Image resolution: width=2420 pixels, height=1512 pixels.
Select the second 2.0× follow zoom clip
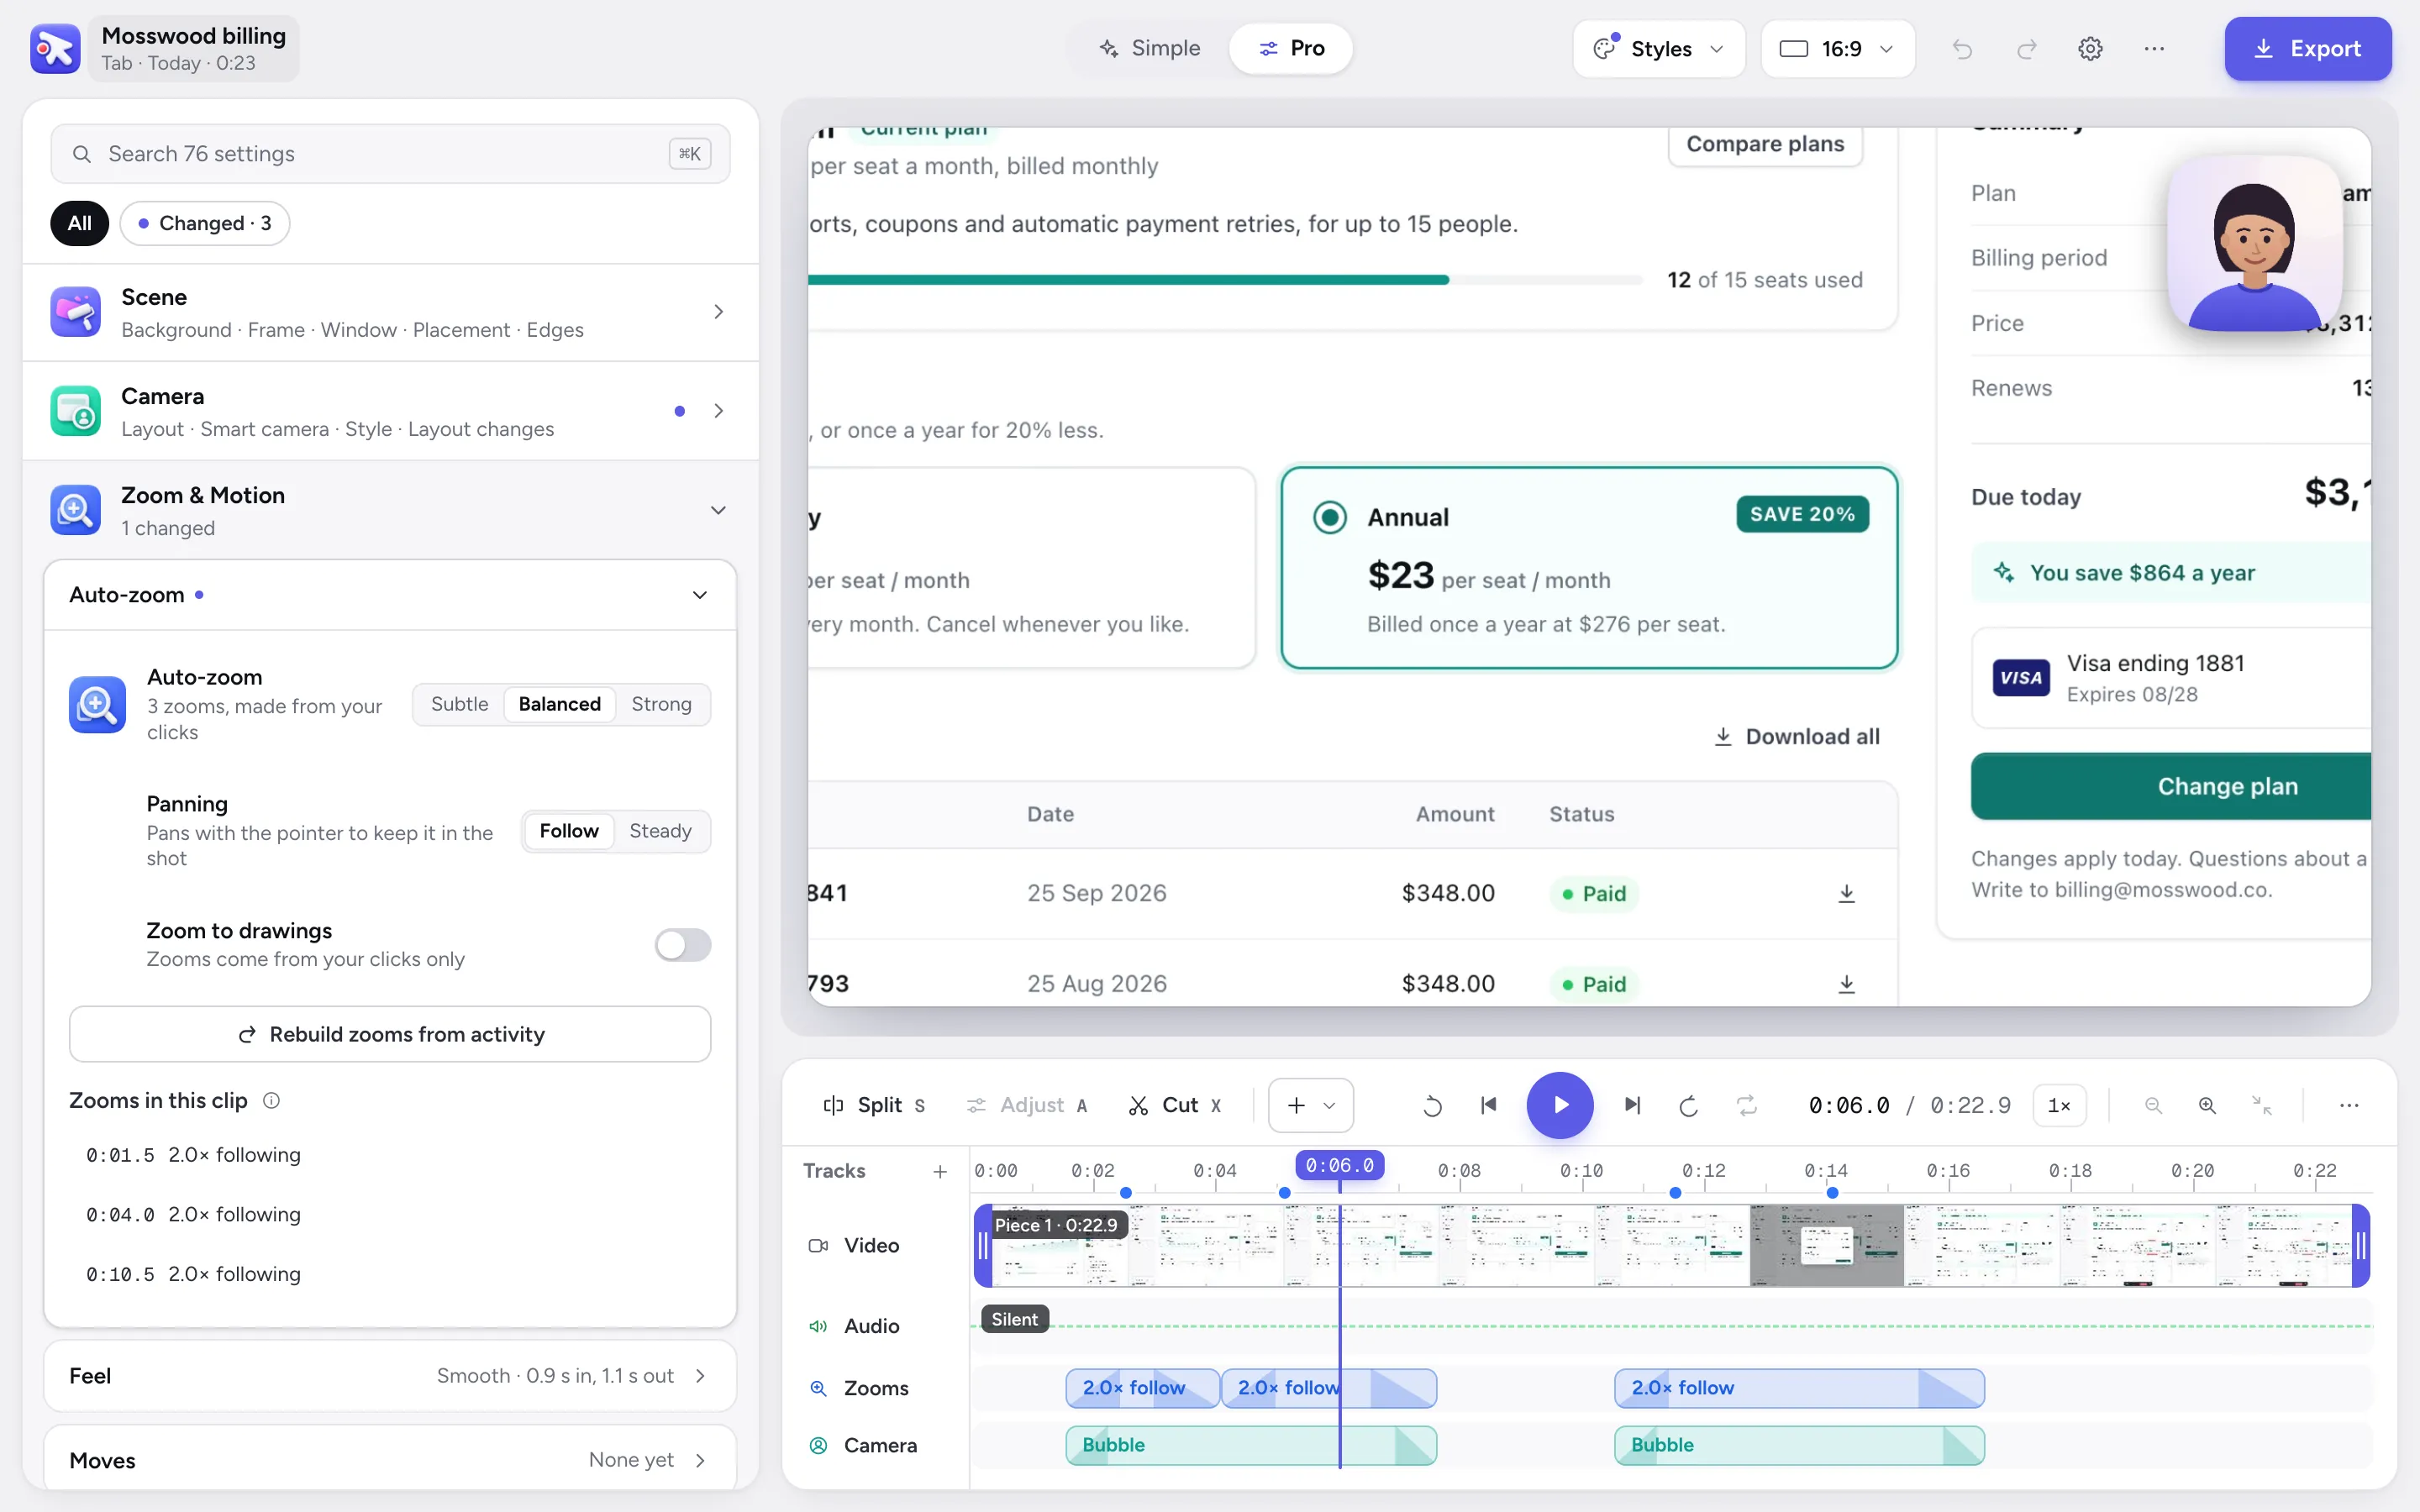click(x=1328, y=1388)
